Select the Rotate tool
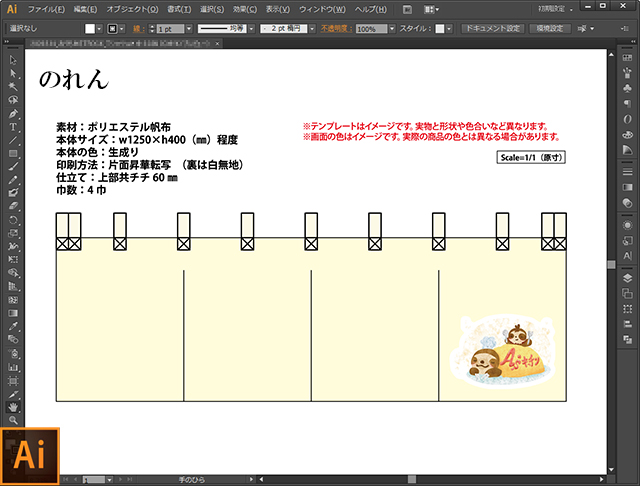This screenshot has width=640, height=486. (x=13, y=220)
